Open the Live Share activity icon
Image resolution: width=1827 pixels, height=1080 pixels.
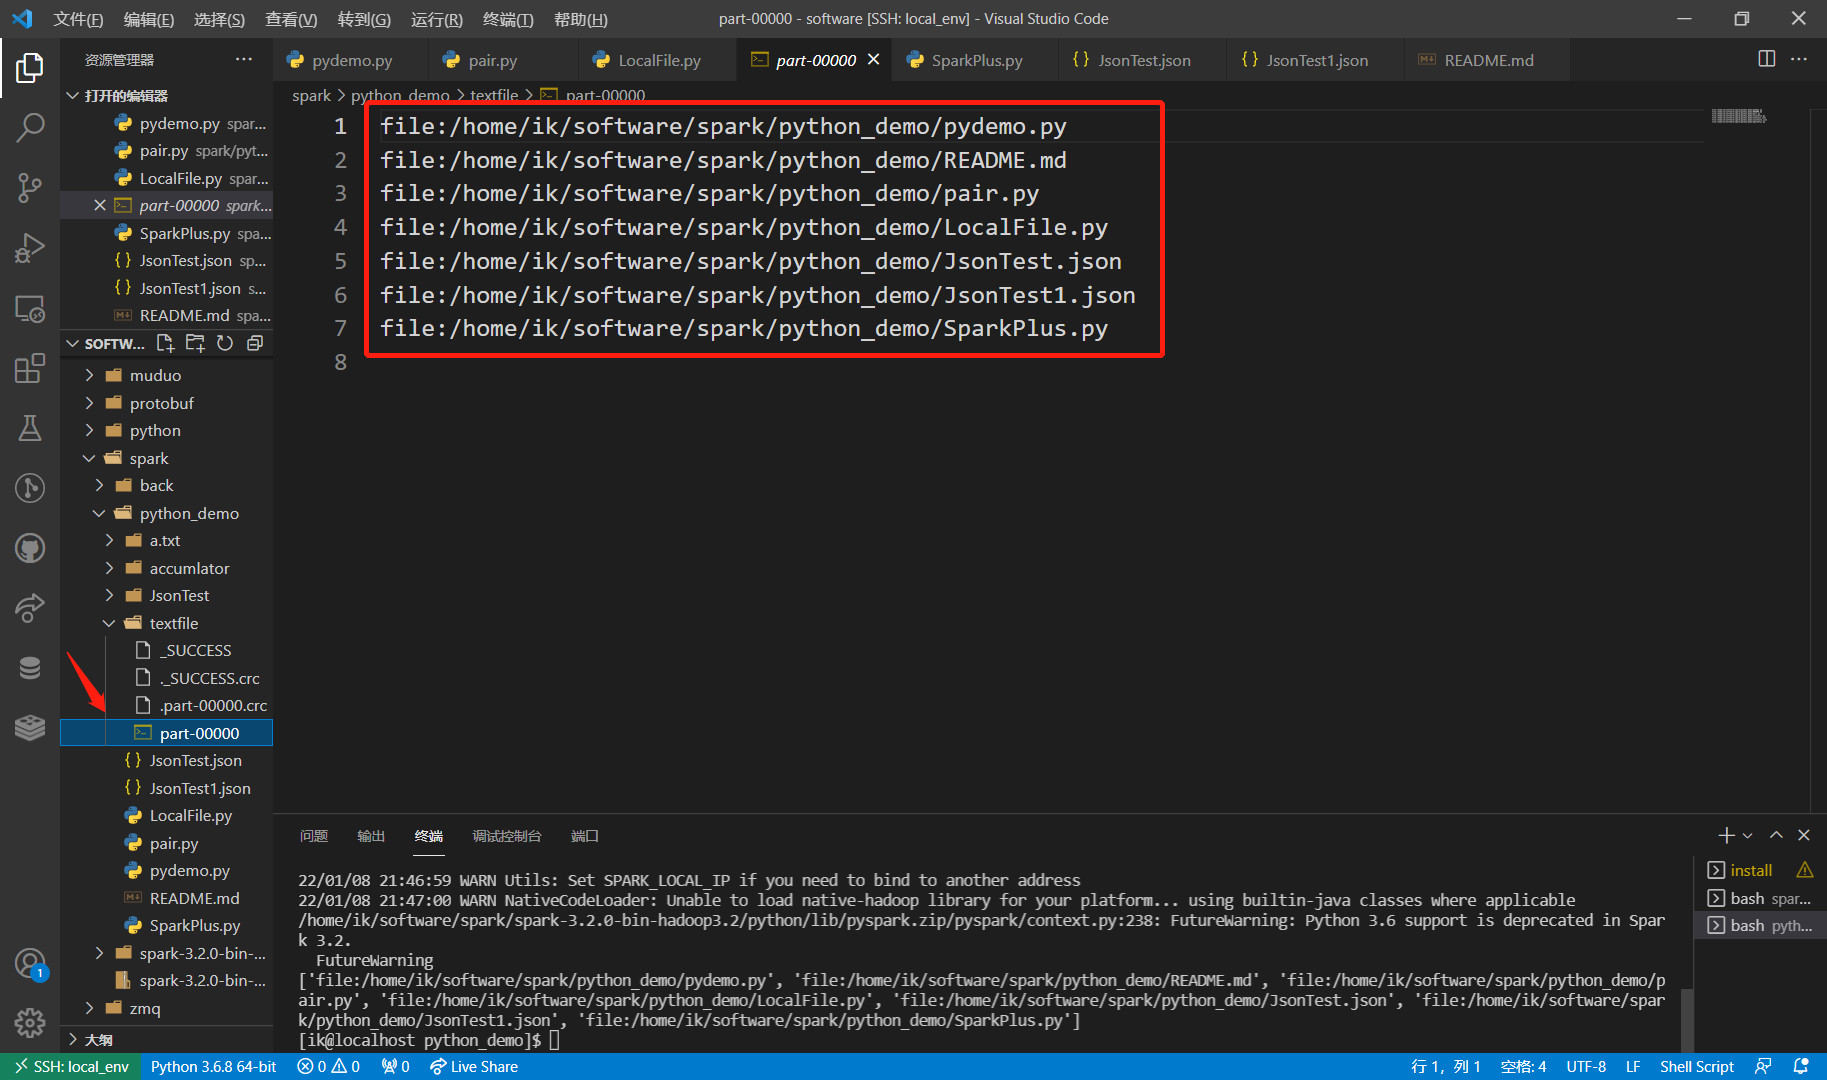[30, 608]
